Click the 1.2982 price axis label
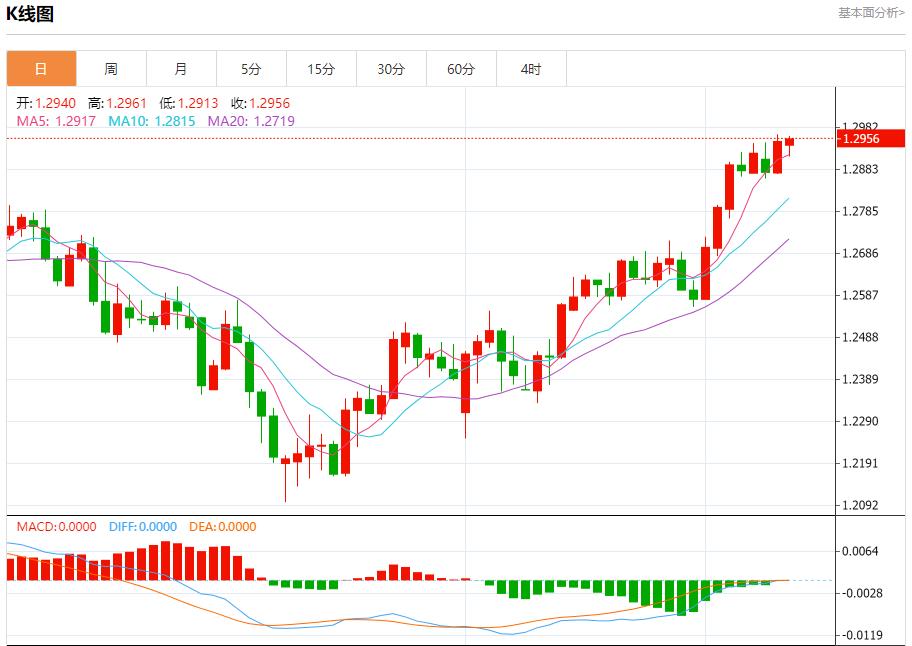Screen dimensions: 912x646 (x=860, y=127)
